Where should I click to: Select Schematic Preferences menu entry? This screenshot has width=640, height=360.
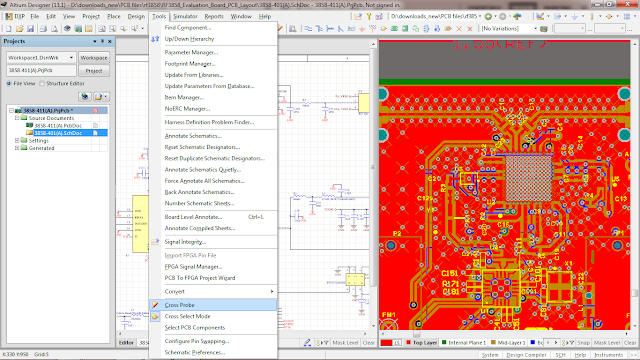(x=213, y=352)
